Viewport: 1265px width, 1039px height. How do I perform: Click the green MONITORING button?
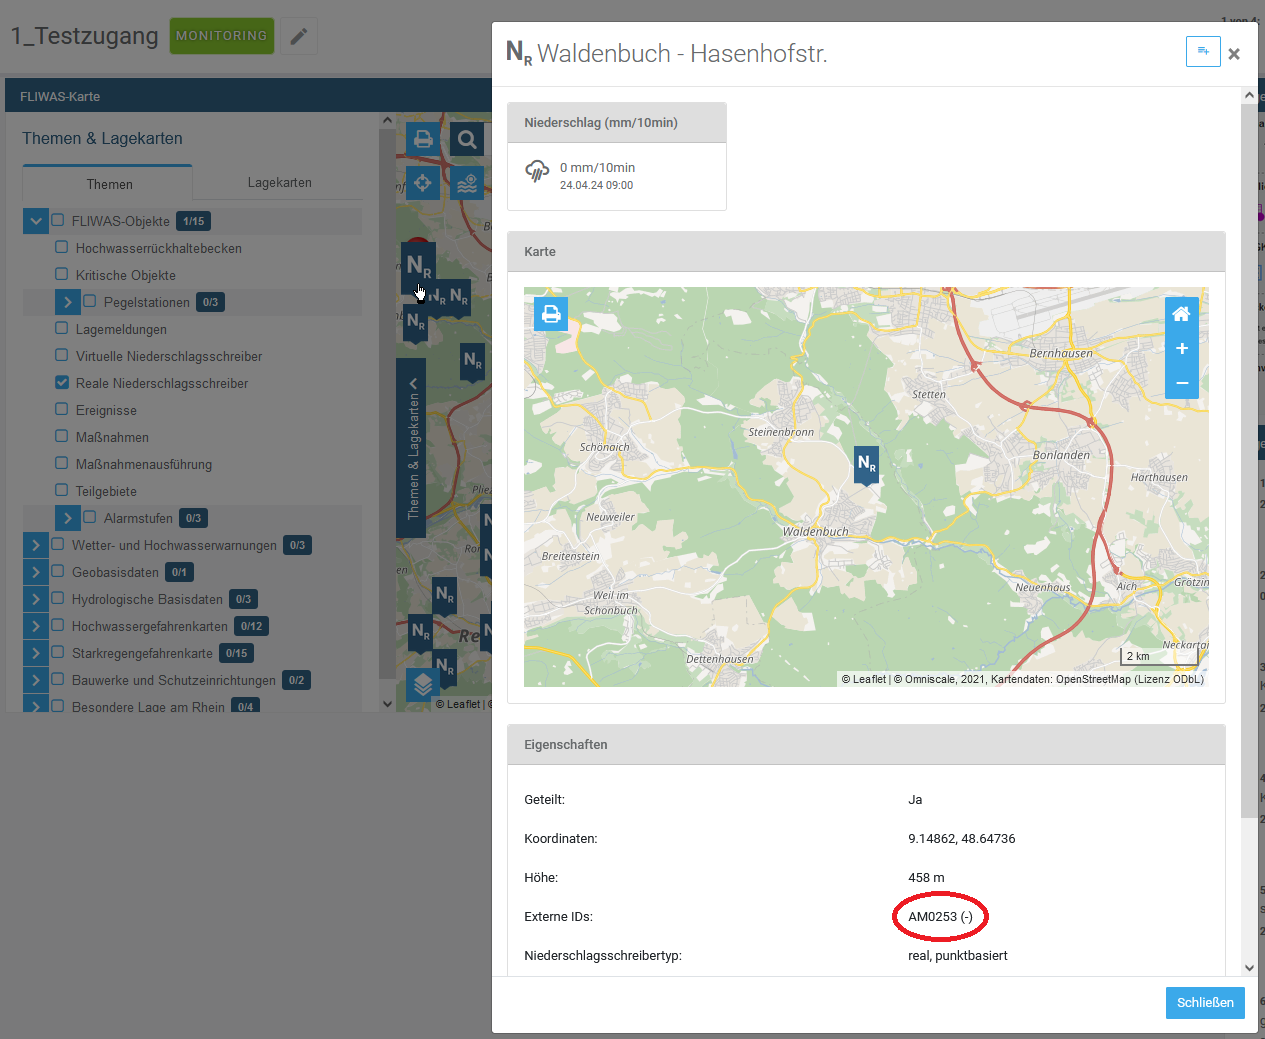tap(221, 36)
